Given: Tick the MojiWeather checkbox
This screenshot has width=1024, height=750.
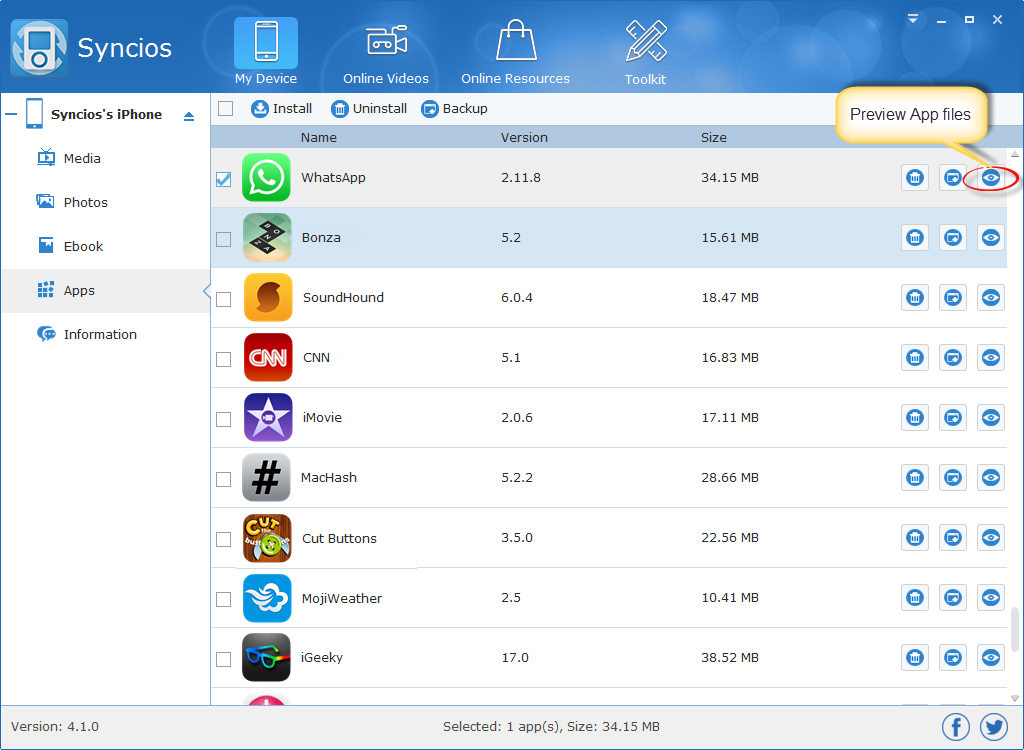Looking at the screenshot, I should point(223,599).
